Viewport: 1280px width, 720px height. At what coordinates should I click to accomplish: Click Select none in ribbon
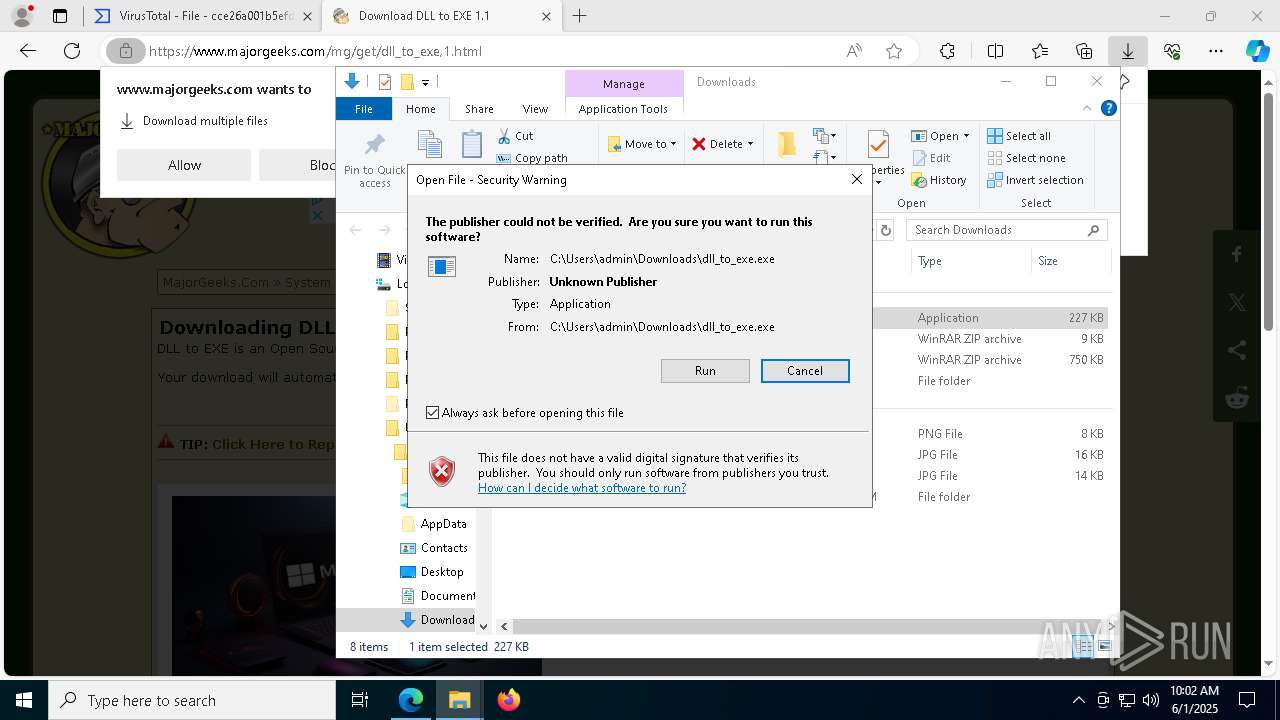[x=1025, y=158]
